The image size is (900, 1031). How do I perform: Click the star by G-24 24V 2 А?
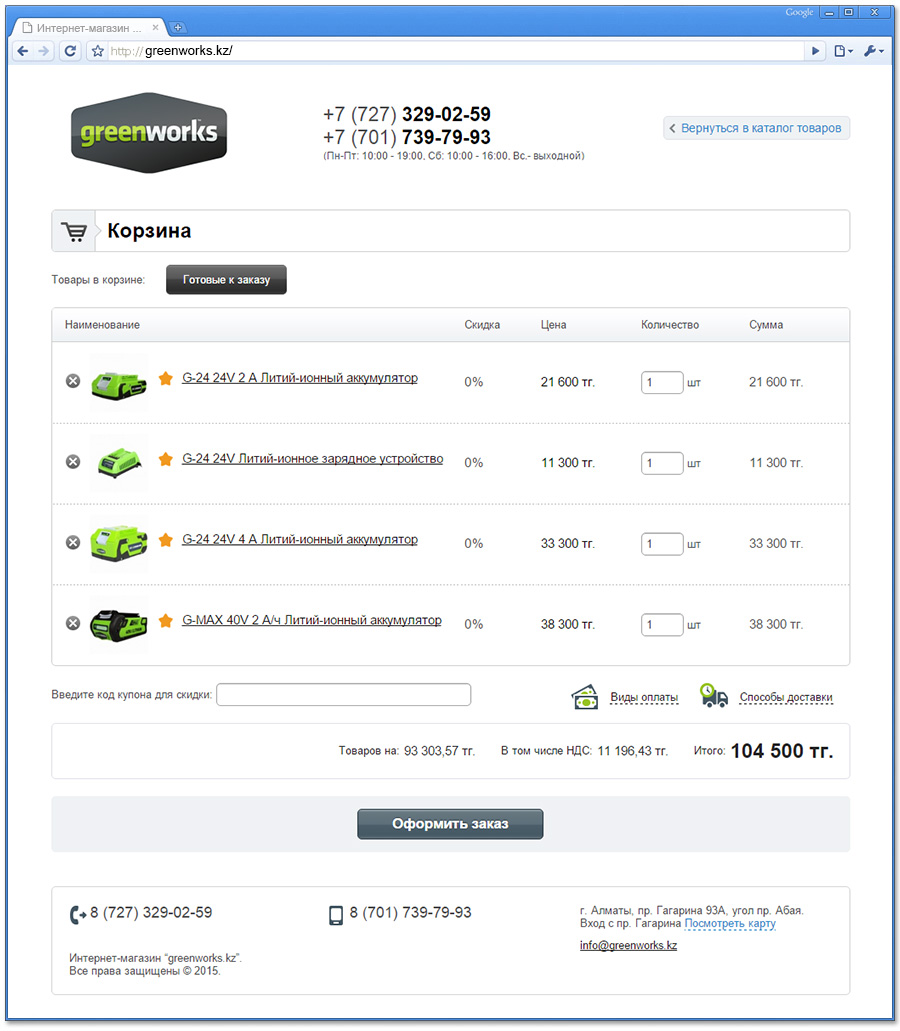pyautogui.click(x=166, y=378)
